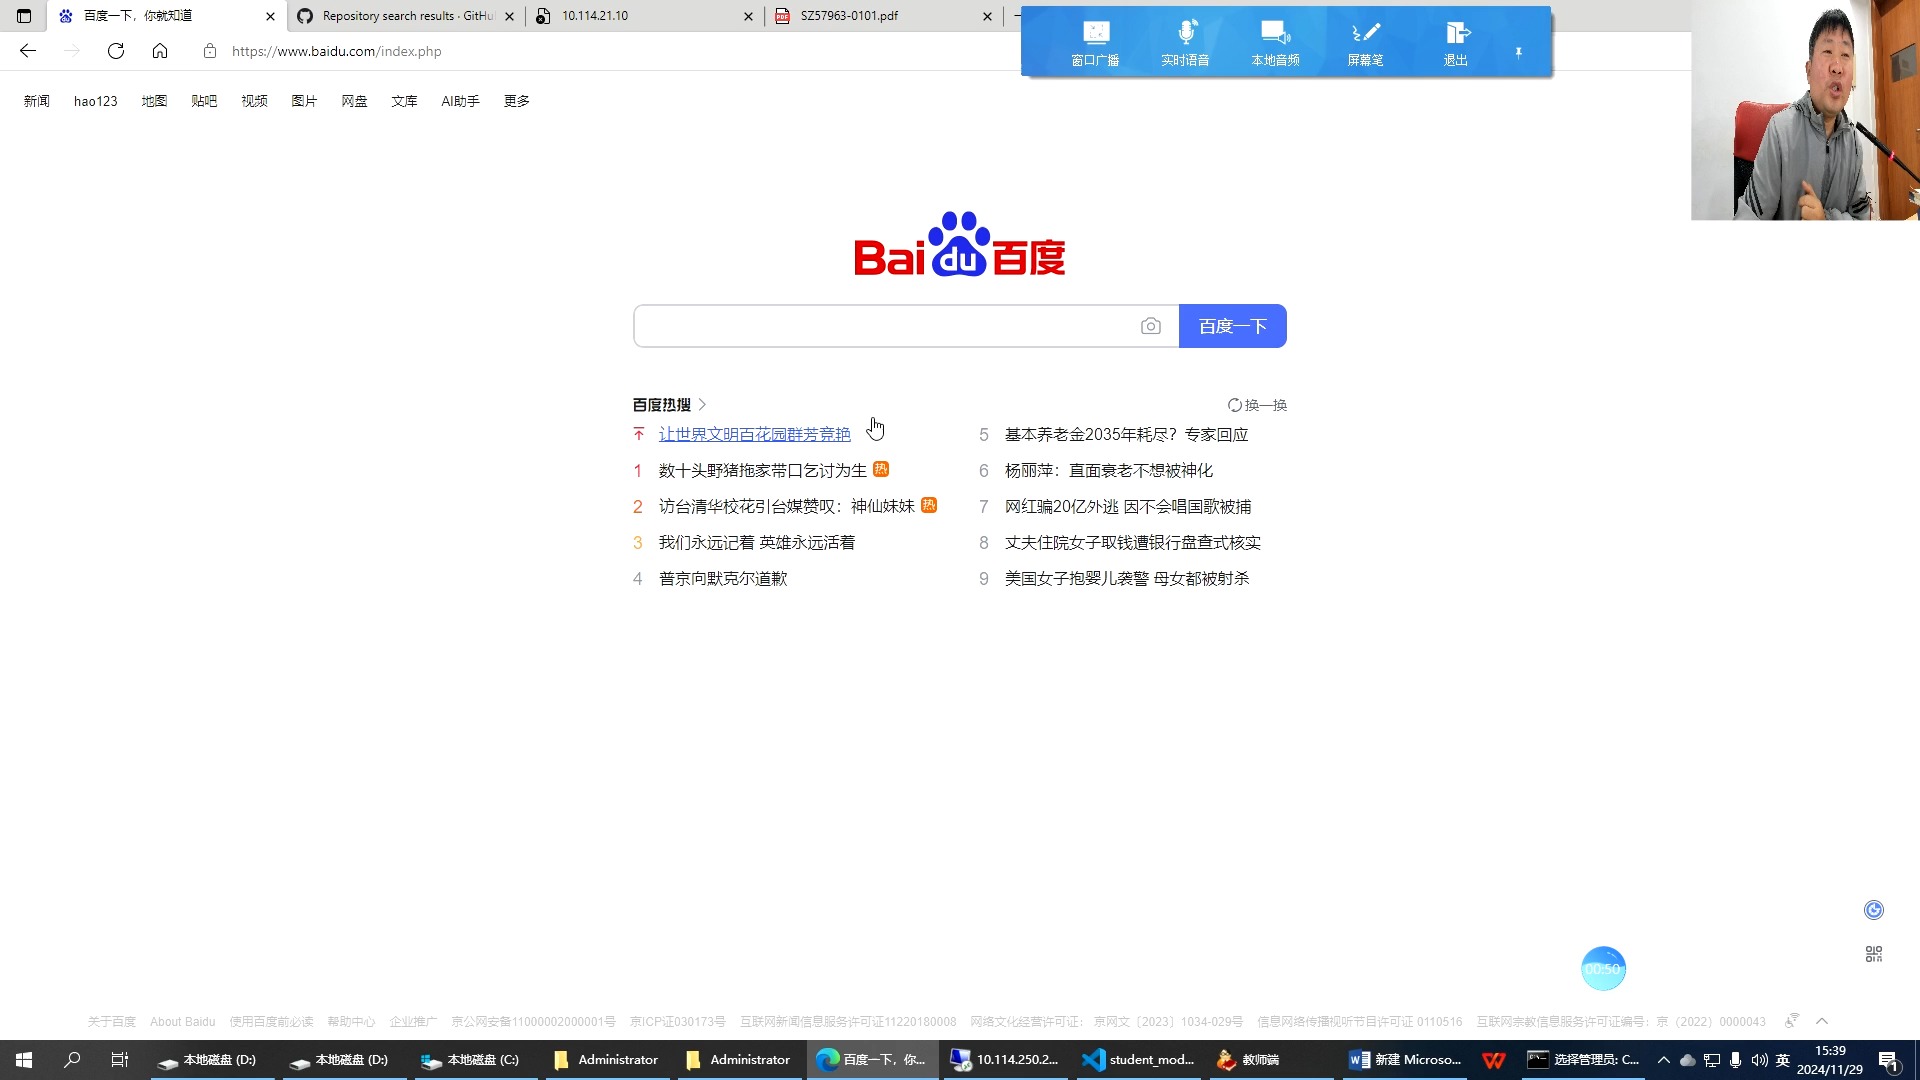Click the QR code icon at bottom right
This screenshot has height=1080, width=1920.
(1872, 953)
